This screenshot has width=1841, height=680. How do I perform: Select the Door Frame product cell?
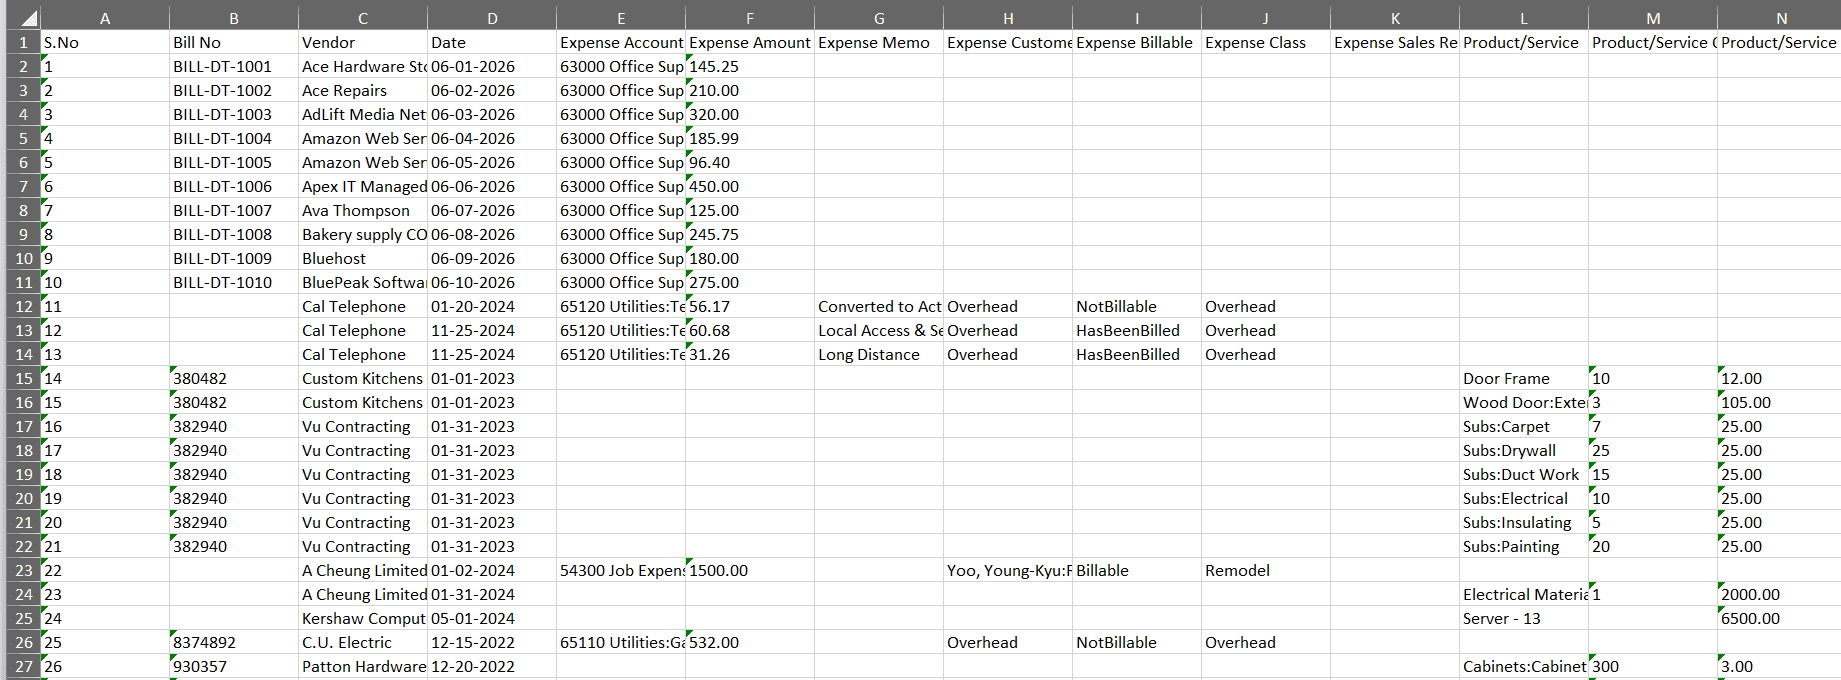pos(1524,378)
